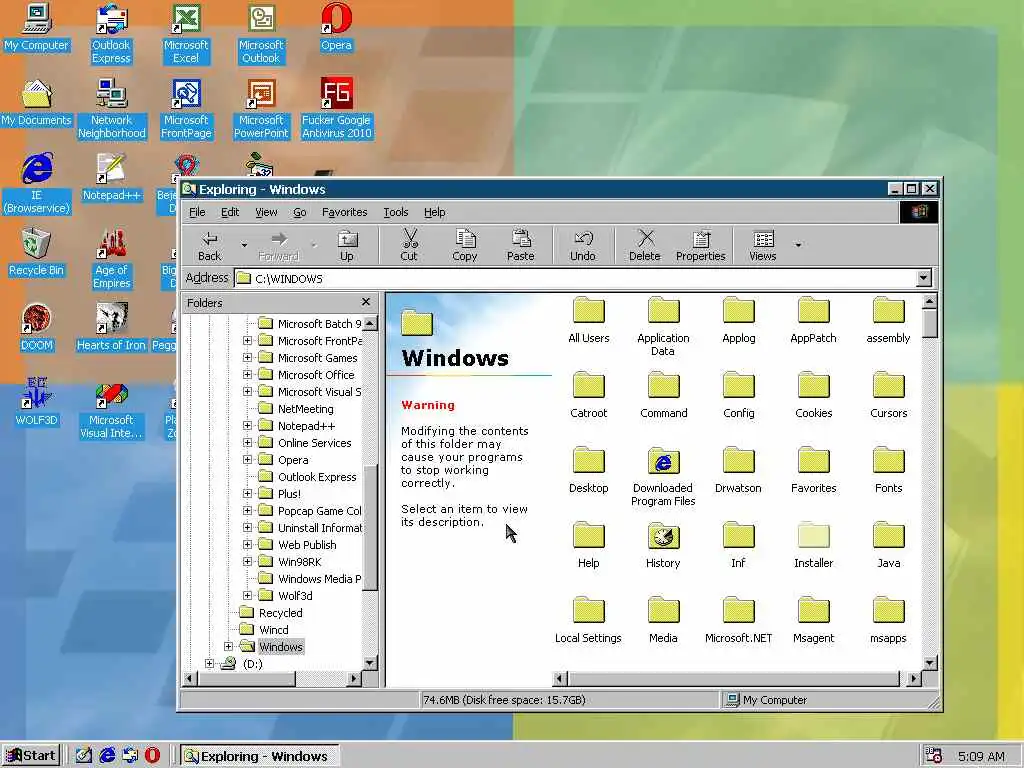Open the Address bar dropdown
The width and height of the screenshot is (1024, 768).
923,278
